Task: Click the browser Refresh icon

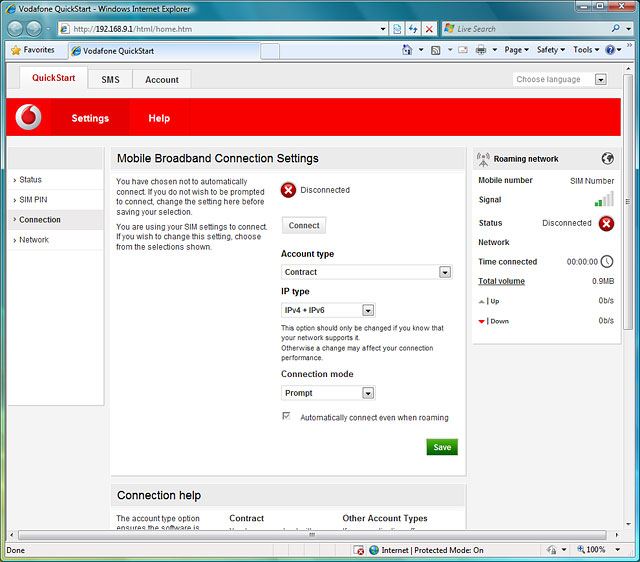Action: tap(412, 29)
